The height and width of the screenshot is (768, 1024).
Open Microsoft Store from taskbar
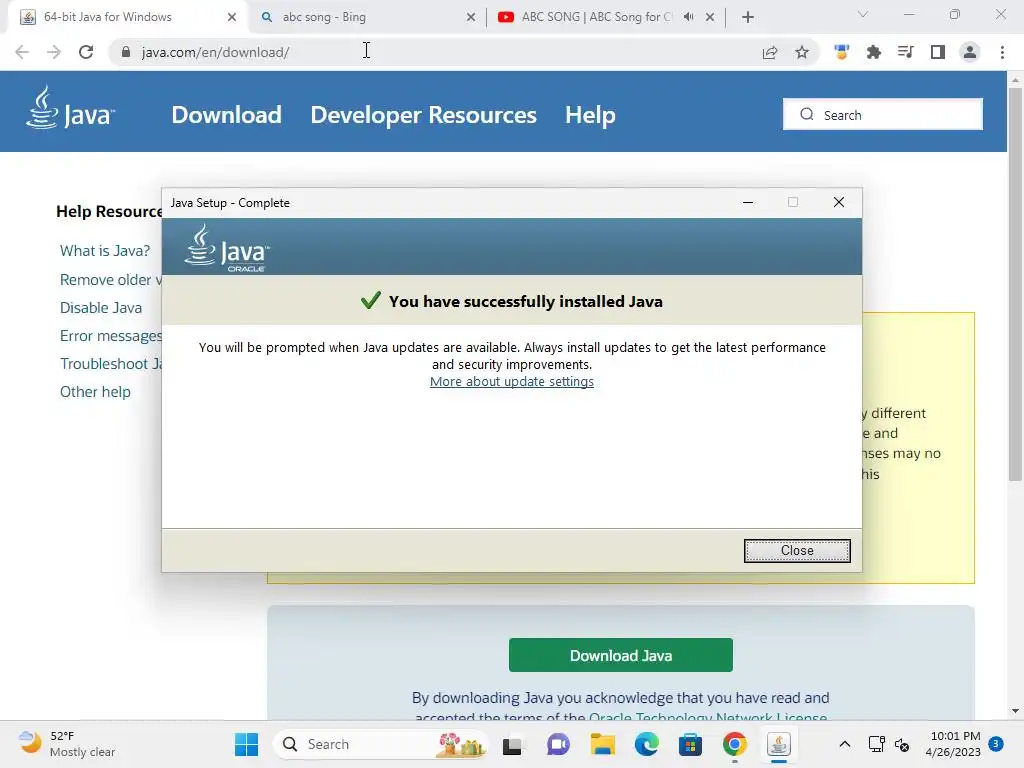tap(690, 744)
